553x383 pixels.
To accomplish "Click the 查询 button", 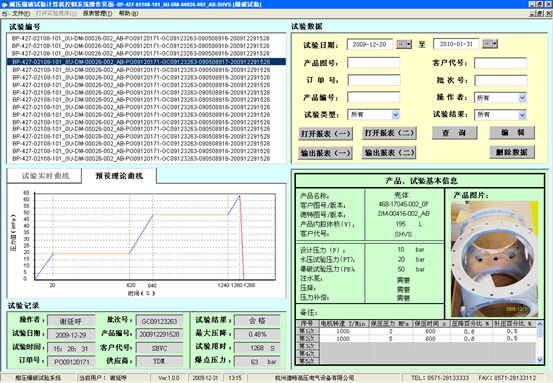I will (454, 133).
